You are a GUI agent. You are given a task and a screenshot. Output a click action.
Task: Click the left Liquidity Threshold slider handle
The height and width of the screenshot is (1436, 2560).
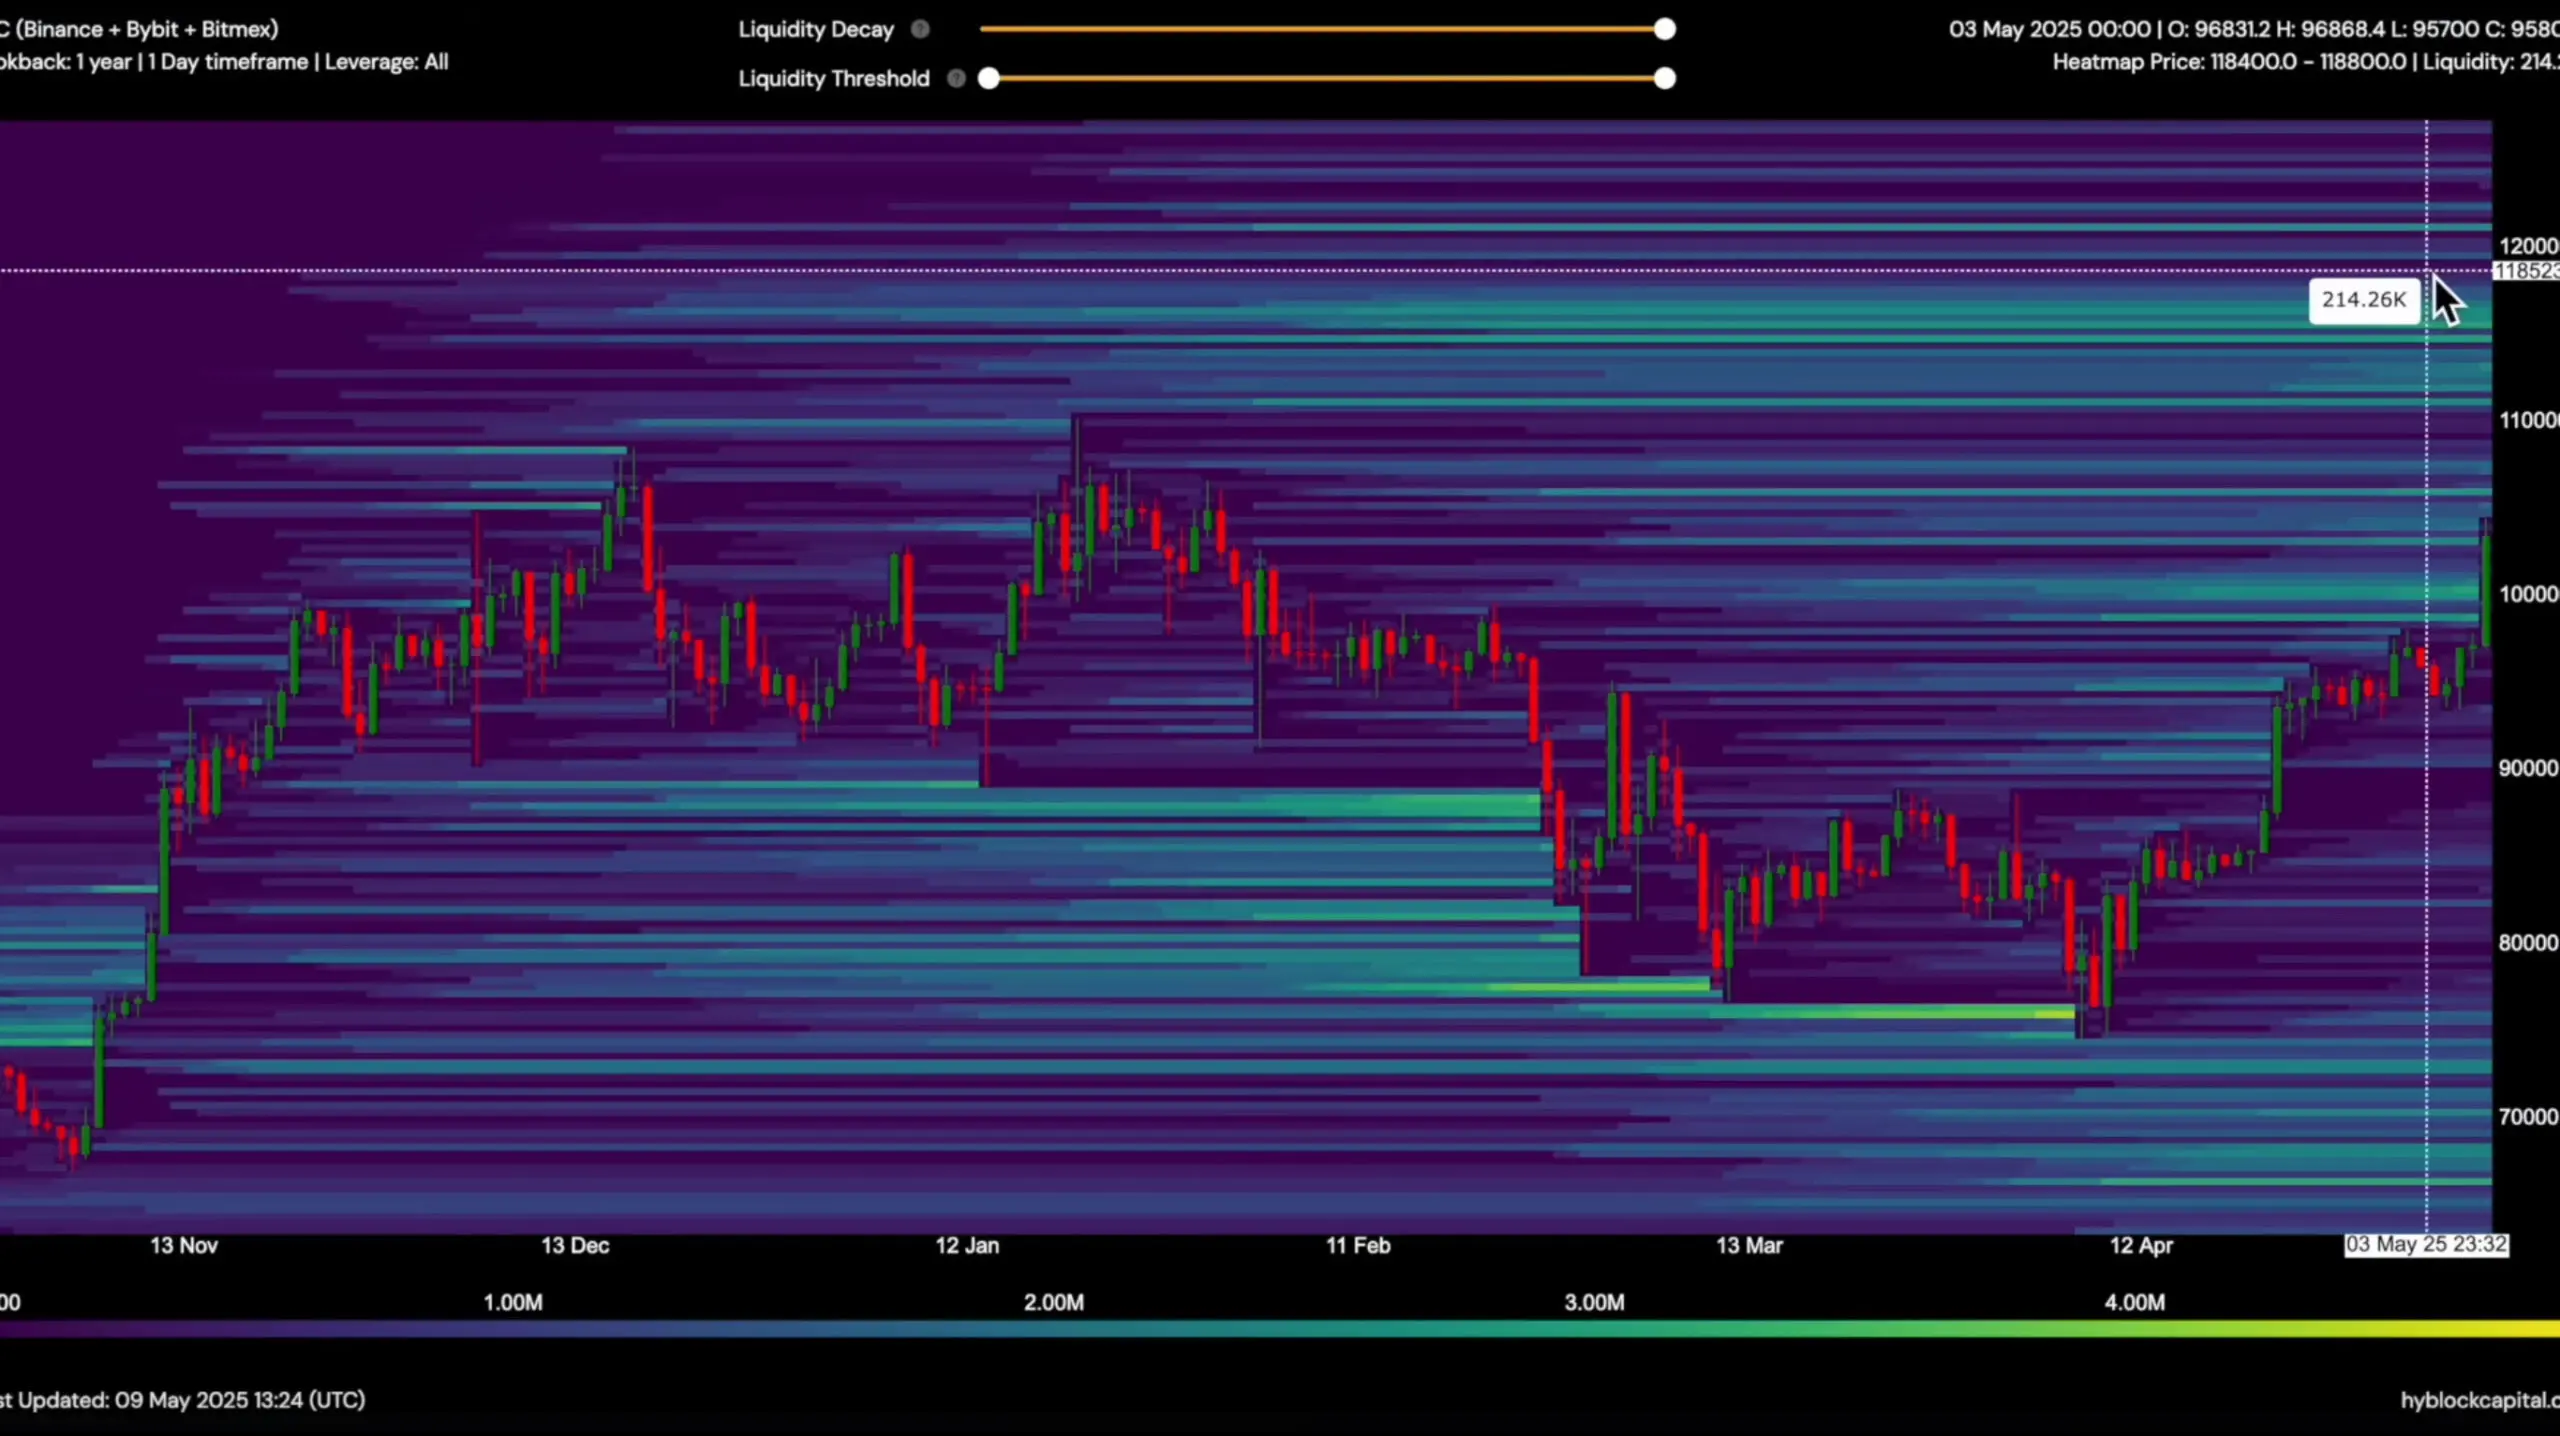988,78
